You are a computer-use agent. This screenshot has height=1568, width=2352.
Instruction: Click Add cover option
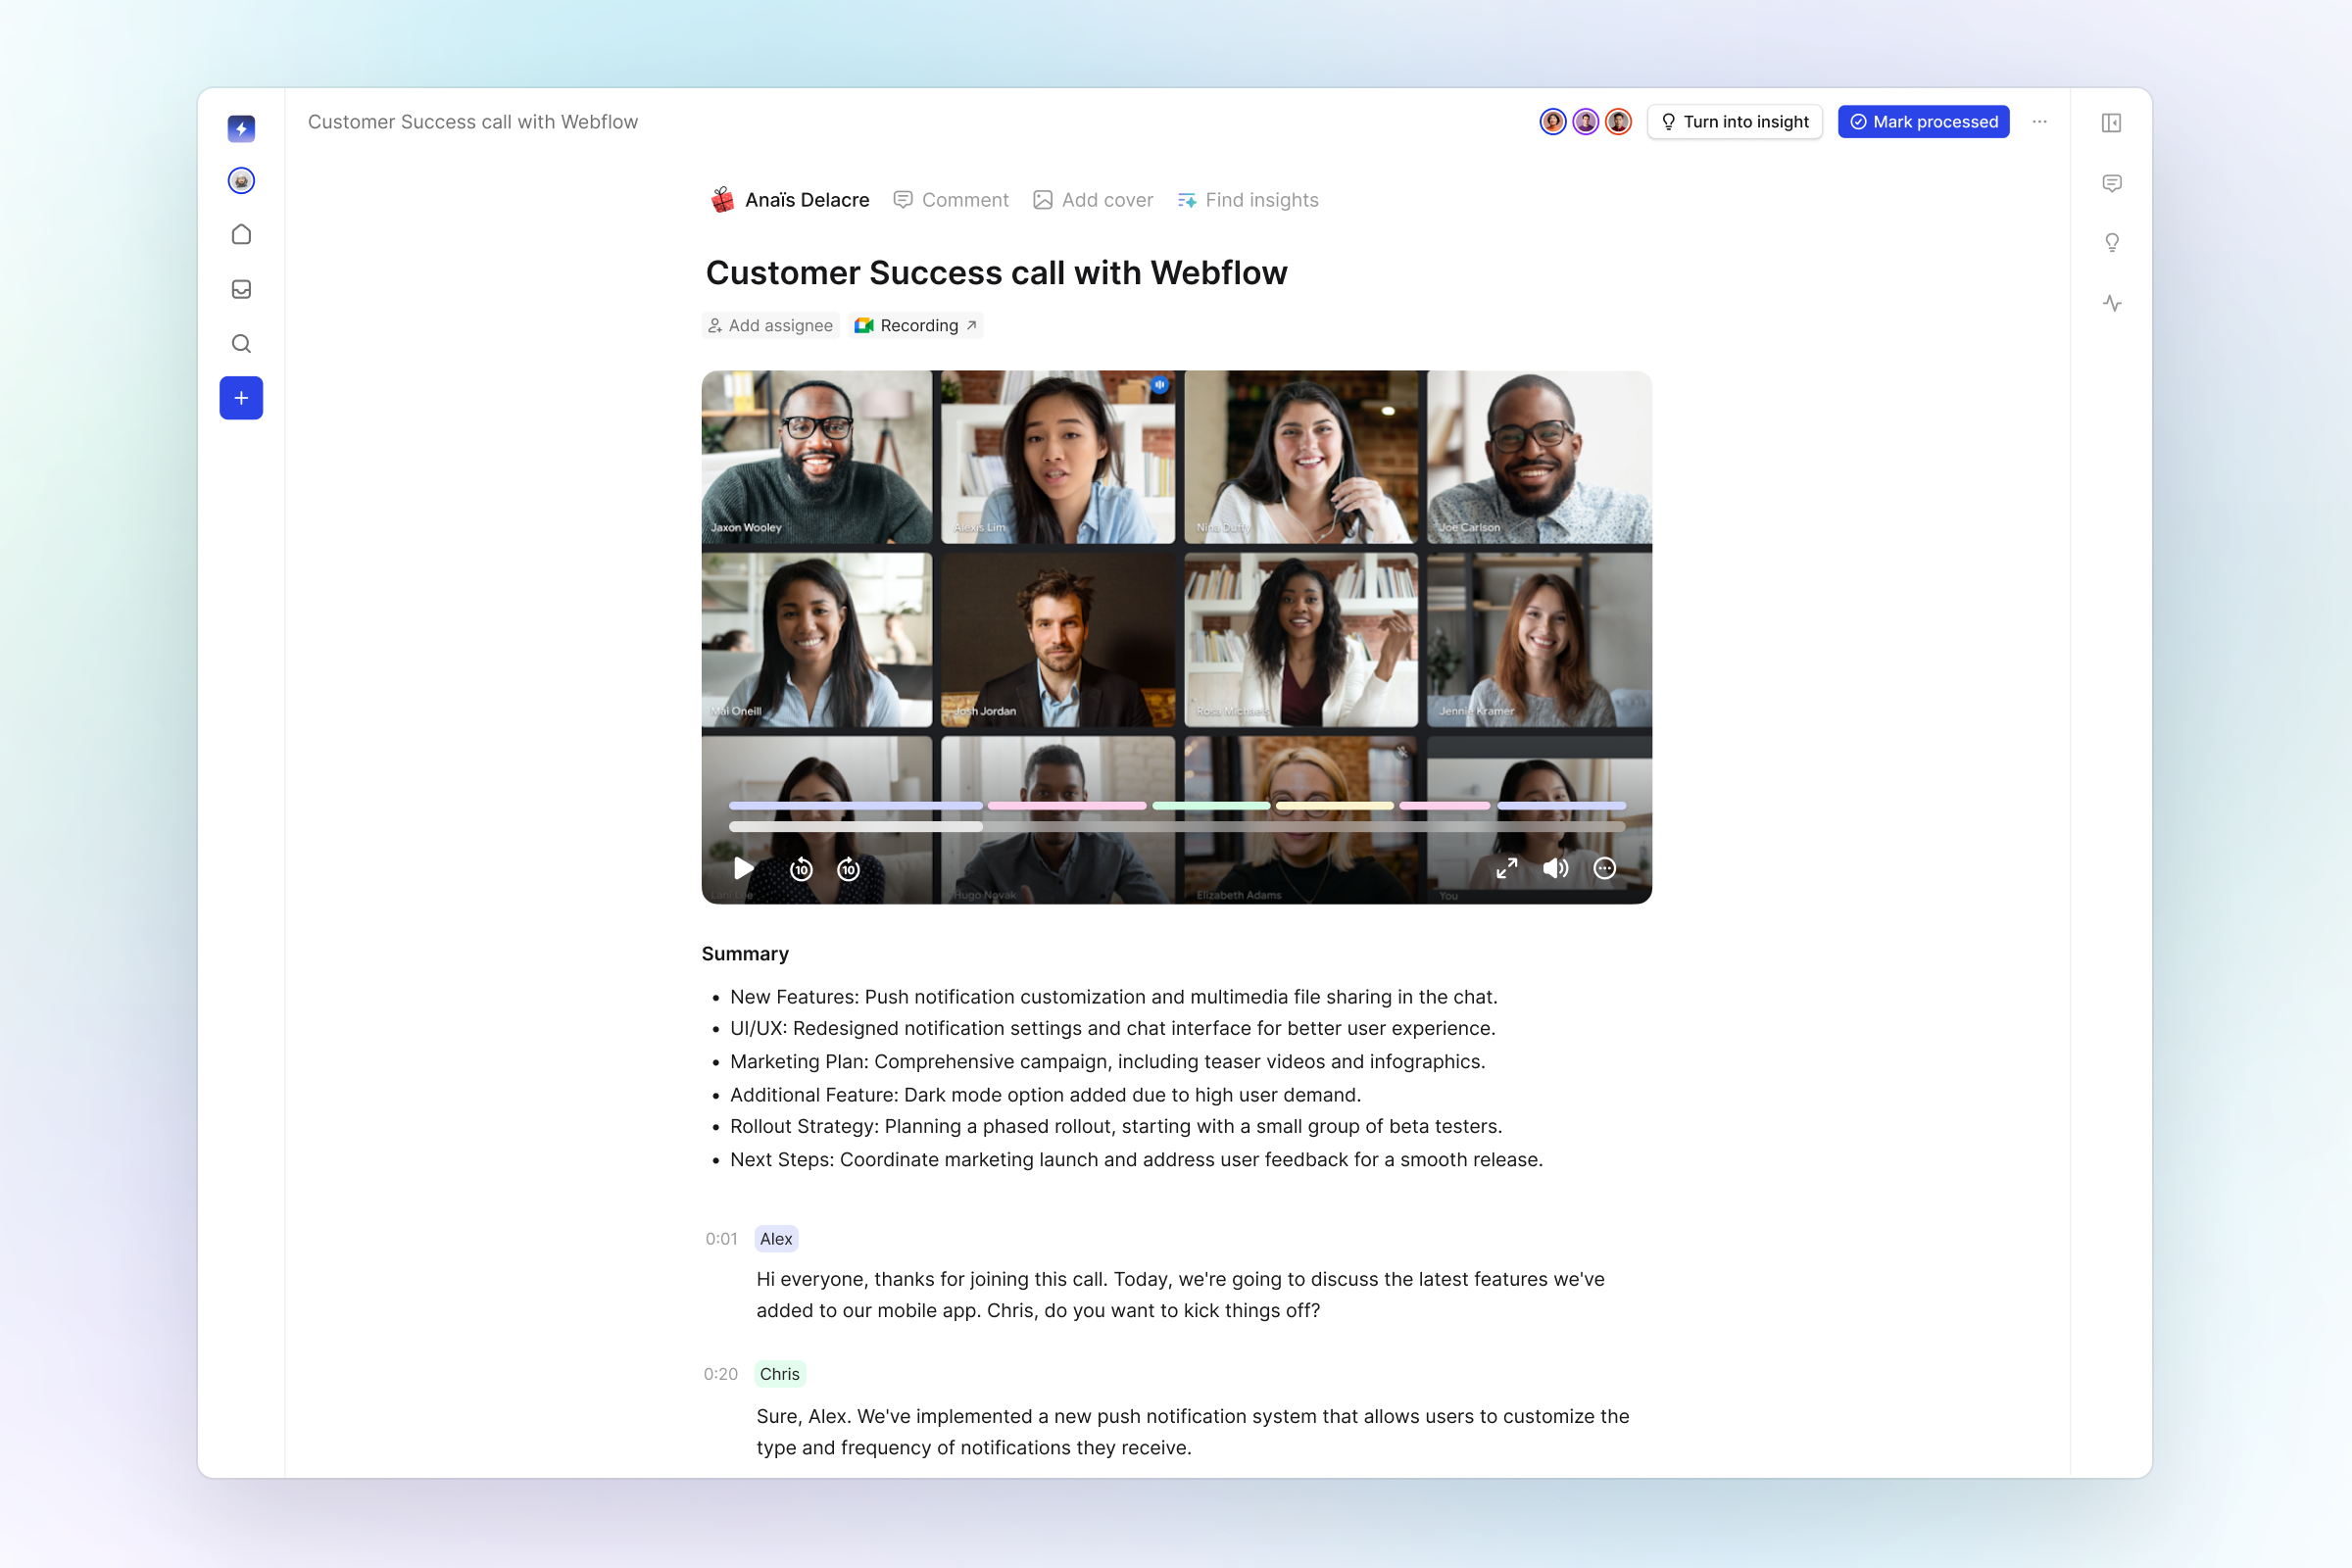[x=1093, y=200]
